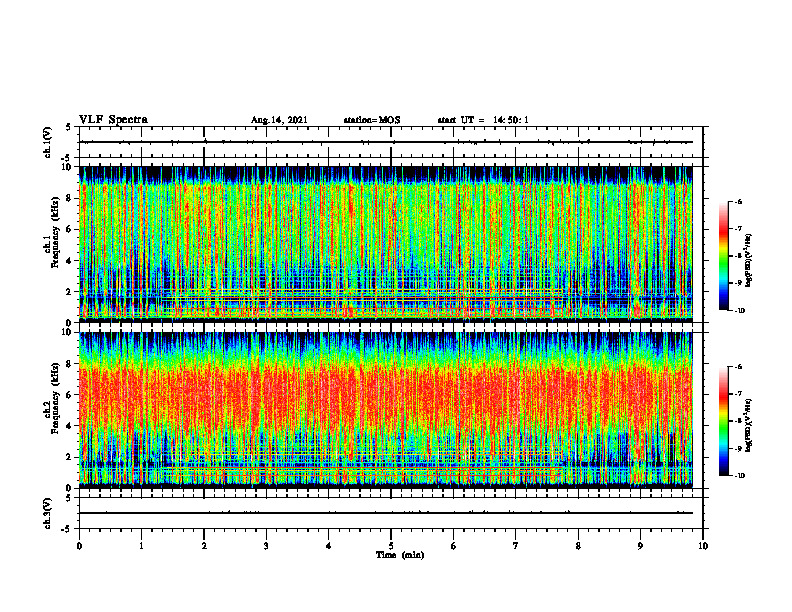Click the '6' kHz tick on ch.1 frequency axis
This screenshot has height=612, width=792.
69,230
